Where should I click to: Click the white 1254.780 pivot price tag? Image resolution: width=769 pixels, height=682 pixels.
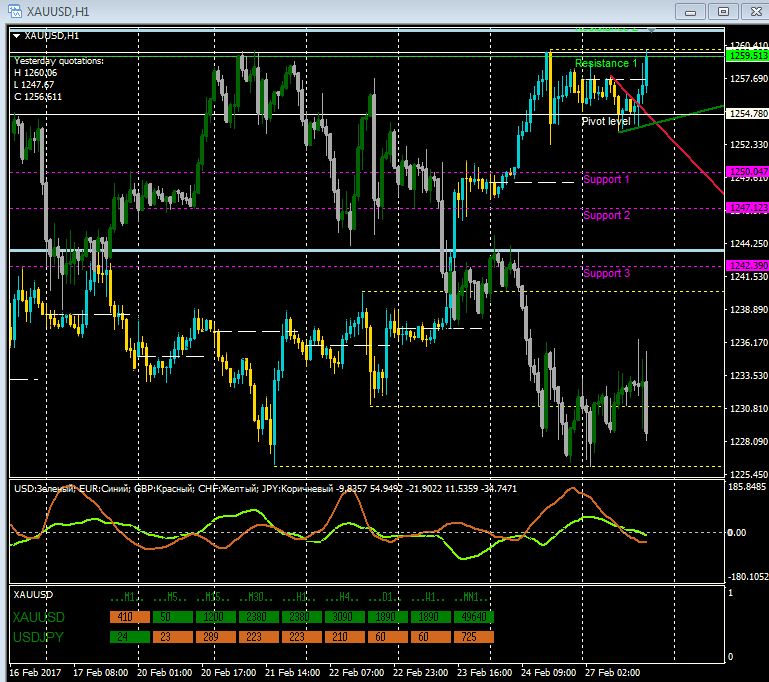(747, 113)
